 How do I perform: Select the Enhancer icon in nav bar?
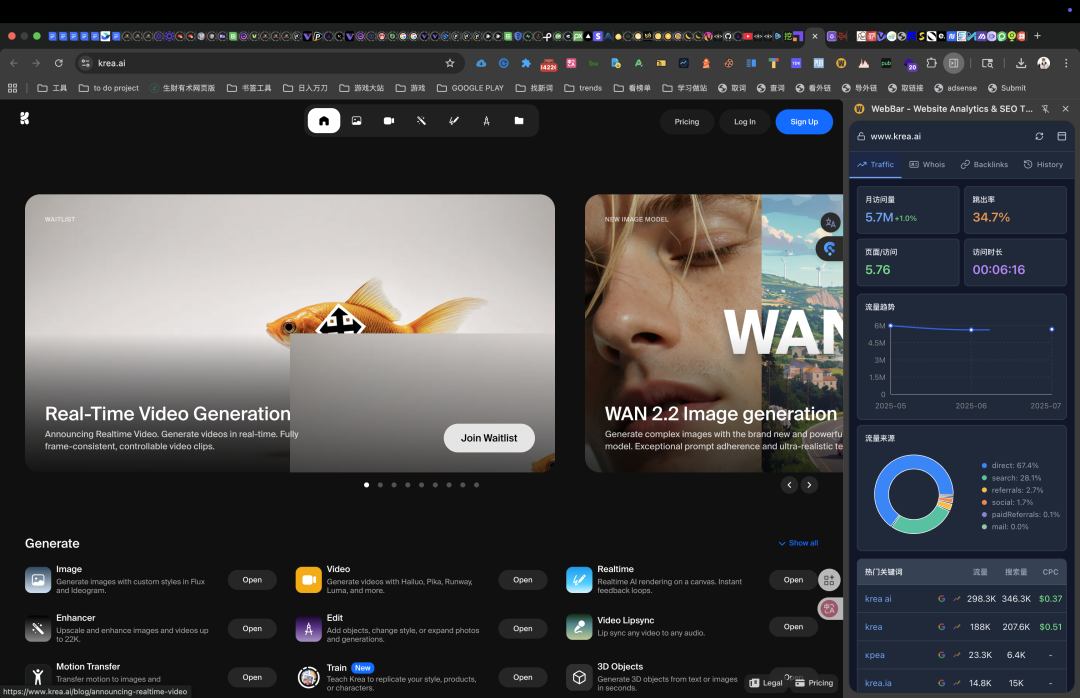[421, 121]
